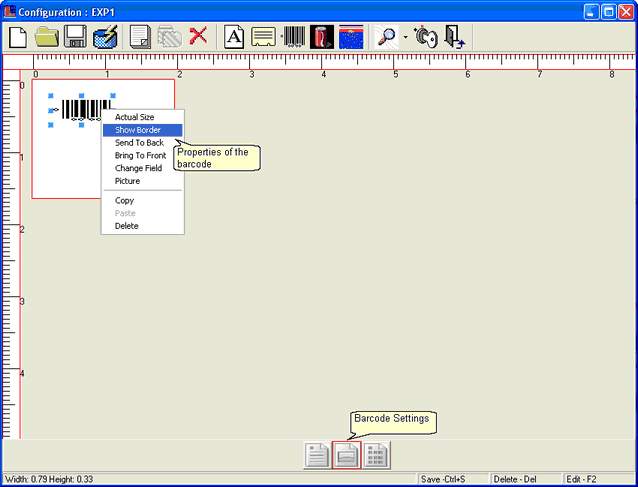Minimize the Configuration window
This screenshot has width=638, height=487.
(591, 12)
